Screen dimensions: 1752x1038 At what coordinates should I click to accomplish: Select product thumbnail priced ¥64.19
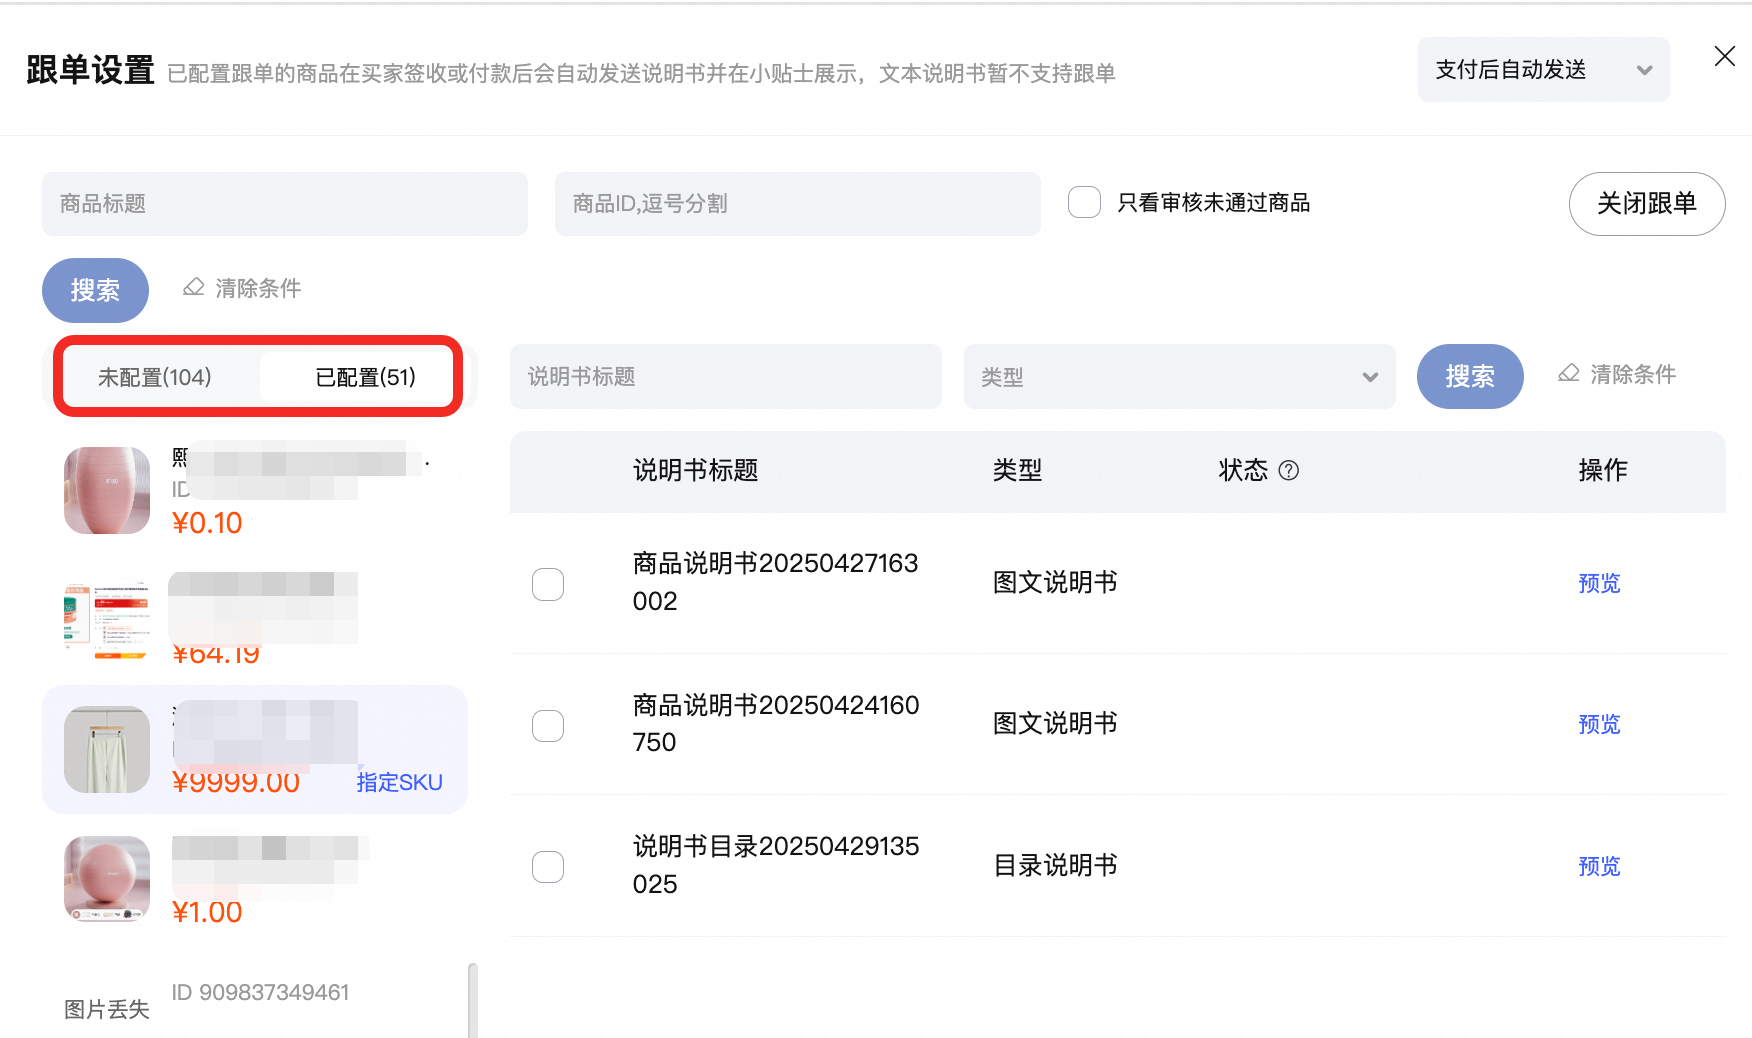click(x=107, y=618)
